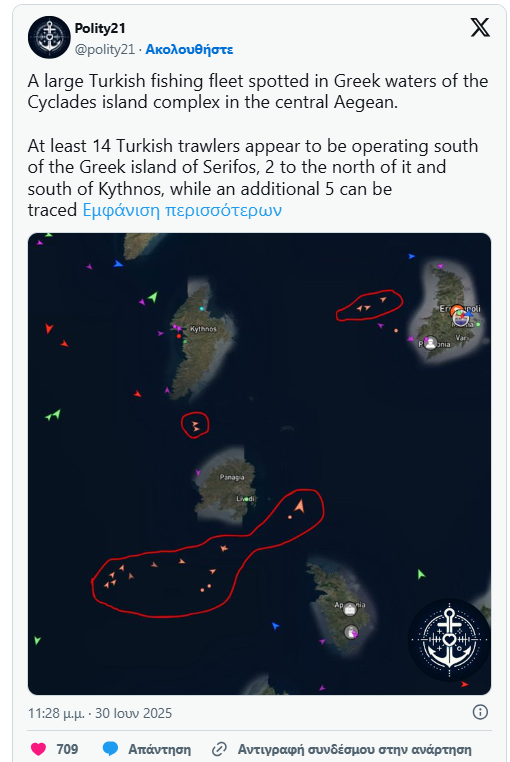Click the X logo icon
The image size is (510, 762).
pyautogui.click(x=480, y=28)
